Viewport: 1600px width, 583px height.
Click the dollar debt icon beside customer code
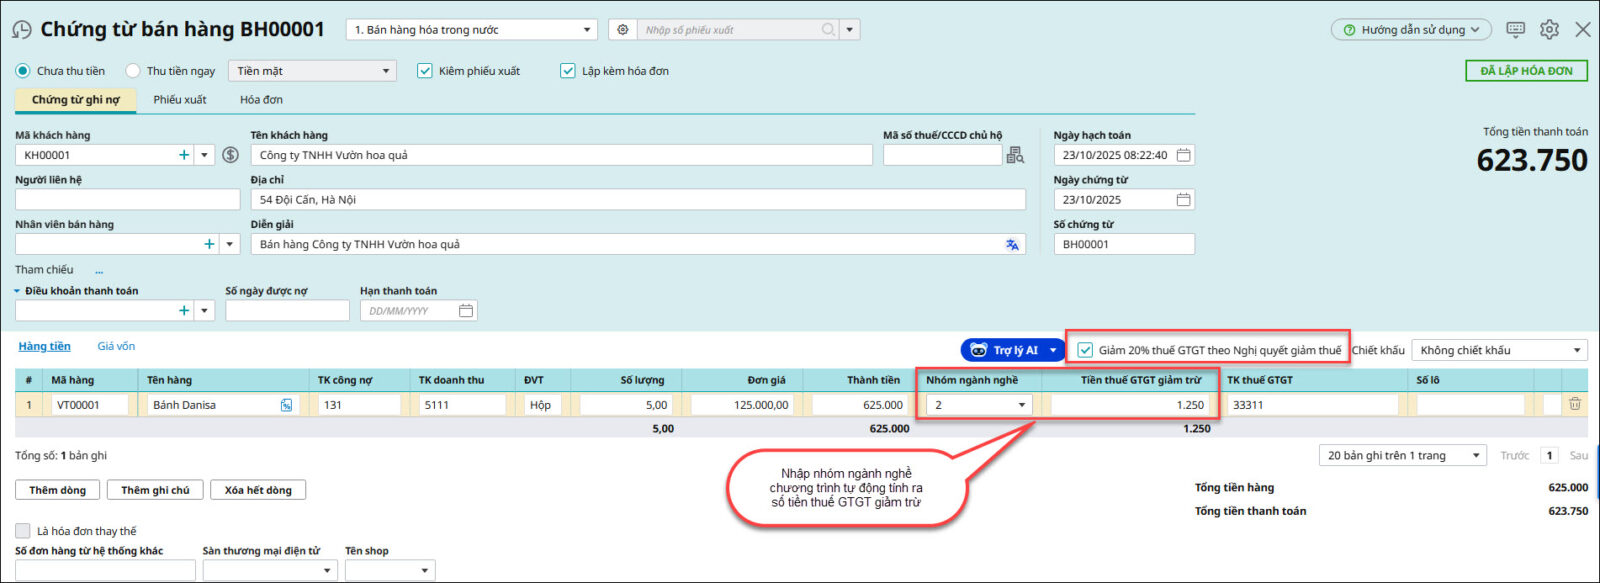(x=230, y=155)
